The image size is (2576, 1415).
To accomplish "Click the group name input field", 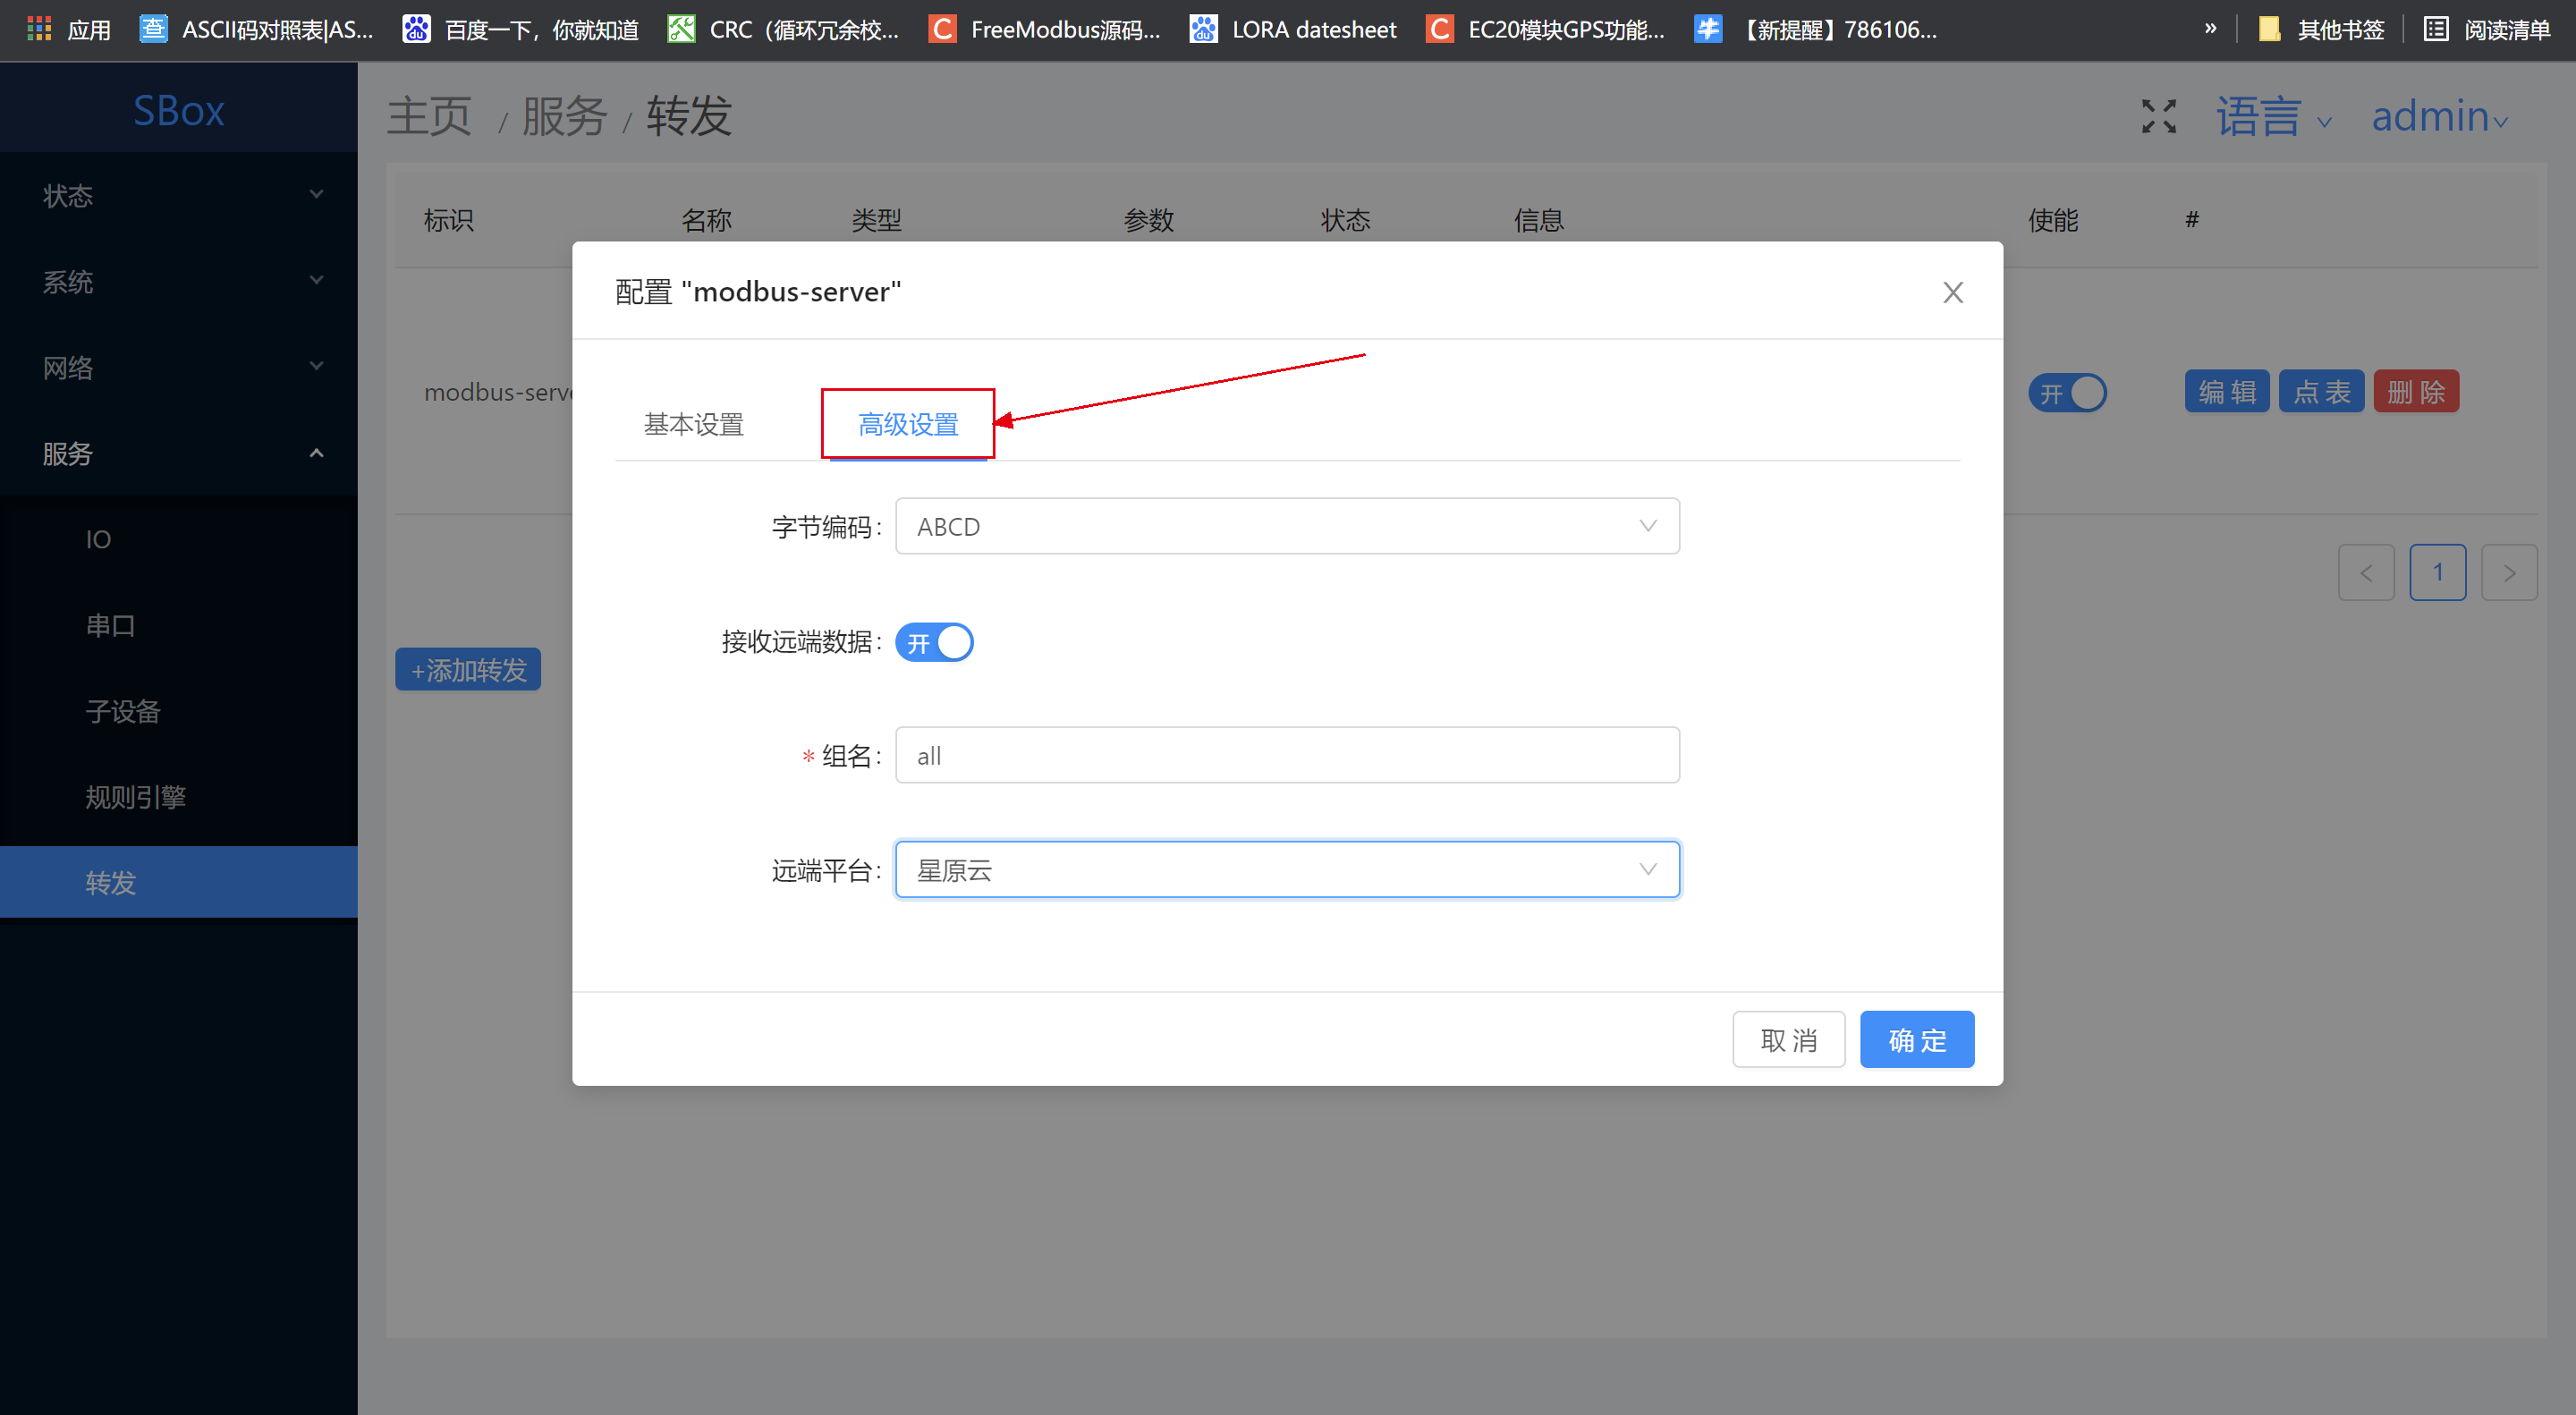I will [1286, 755].
